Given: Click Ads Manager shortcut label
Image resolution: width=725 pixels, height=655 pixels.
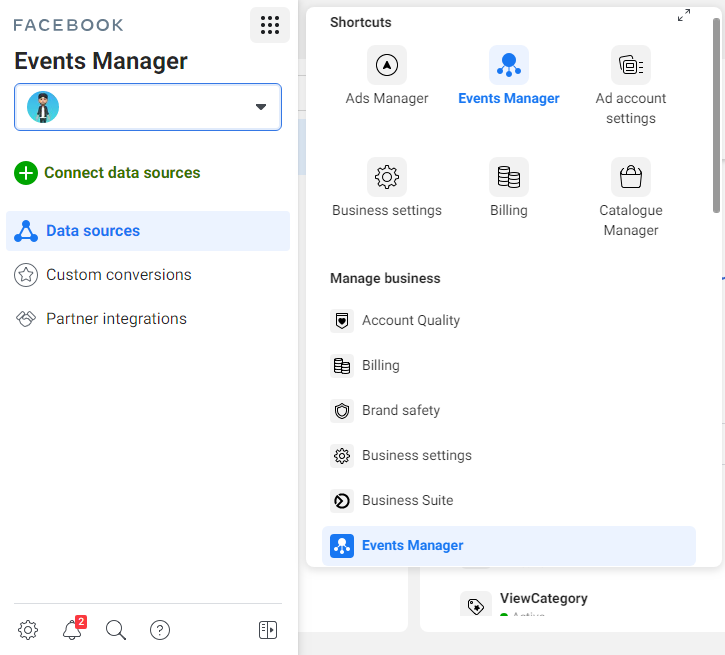Looking at the screenshot, I should [x=387, y=98].
